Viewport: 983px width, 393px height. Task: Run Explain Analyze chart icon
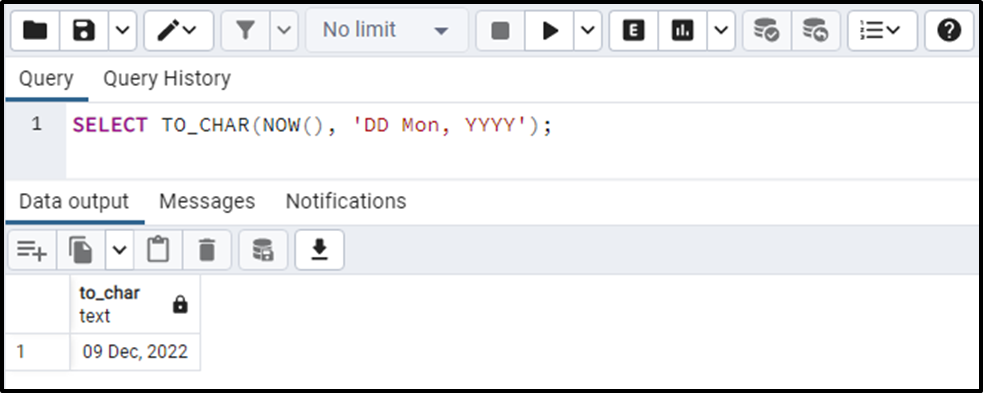(x=683, y=30)
